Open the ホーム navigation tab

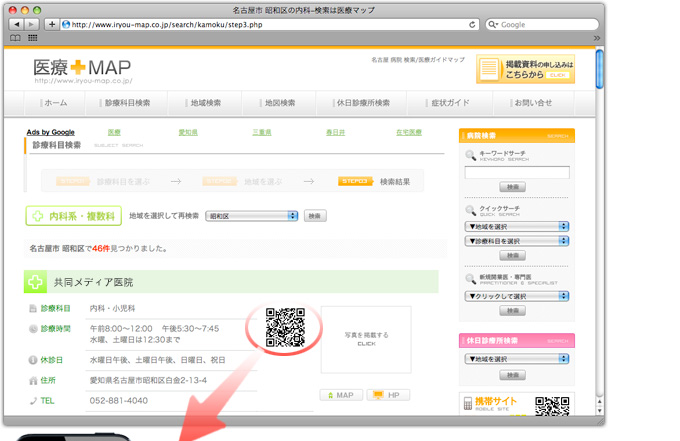tap(54, 103)
